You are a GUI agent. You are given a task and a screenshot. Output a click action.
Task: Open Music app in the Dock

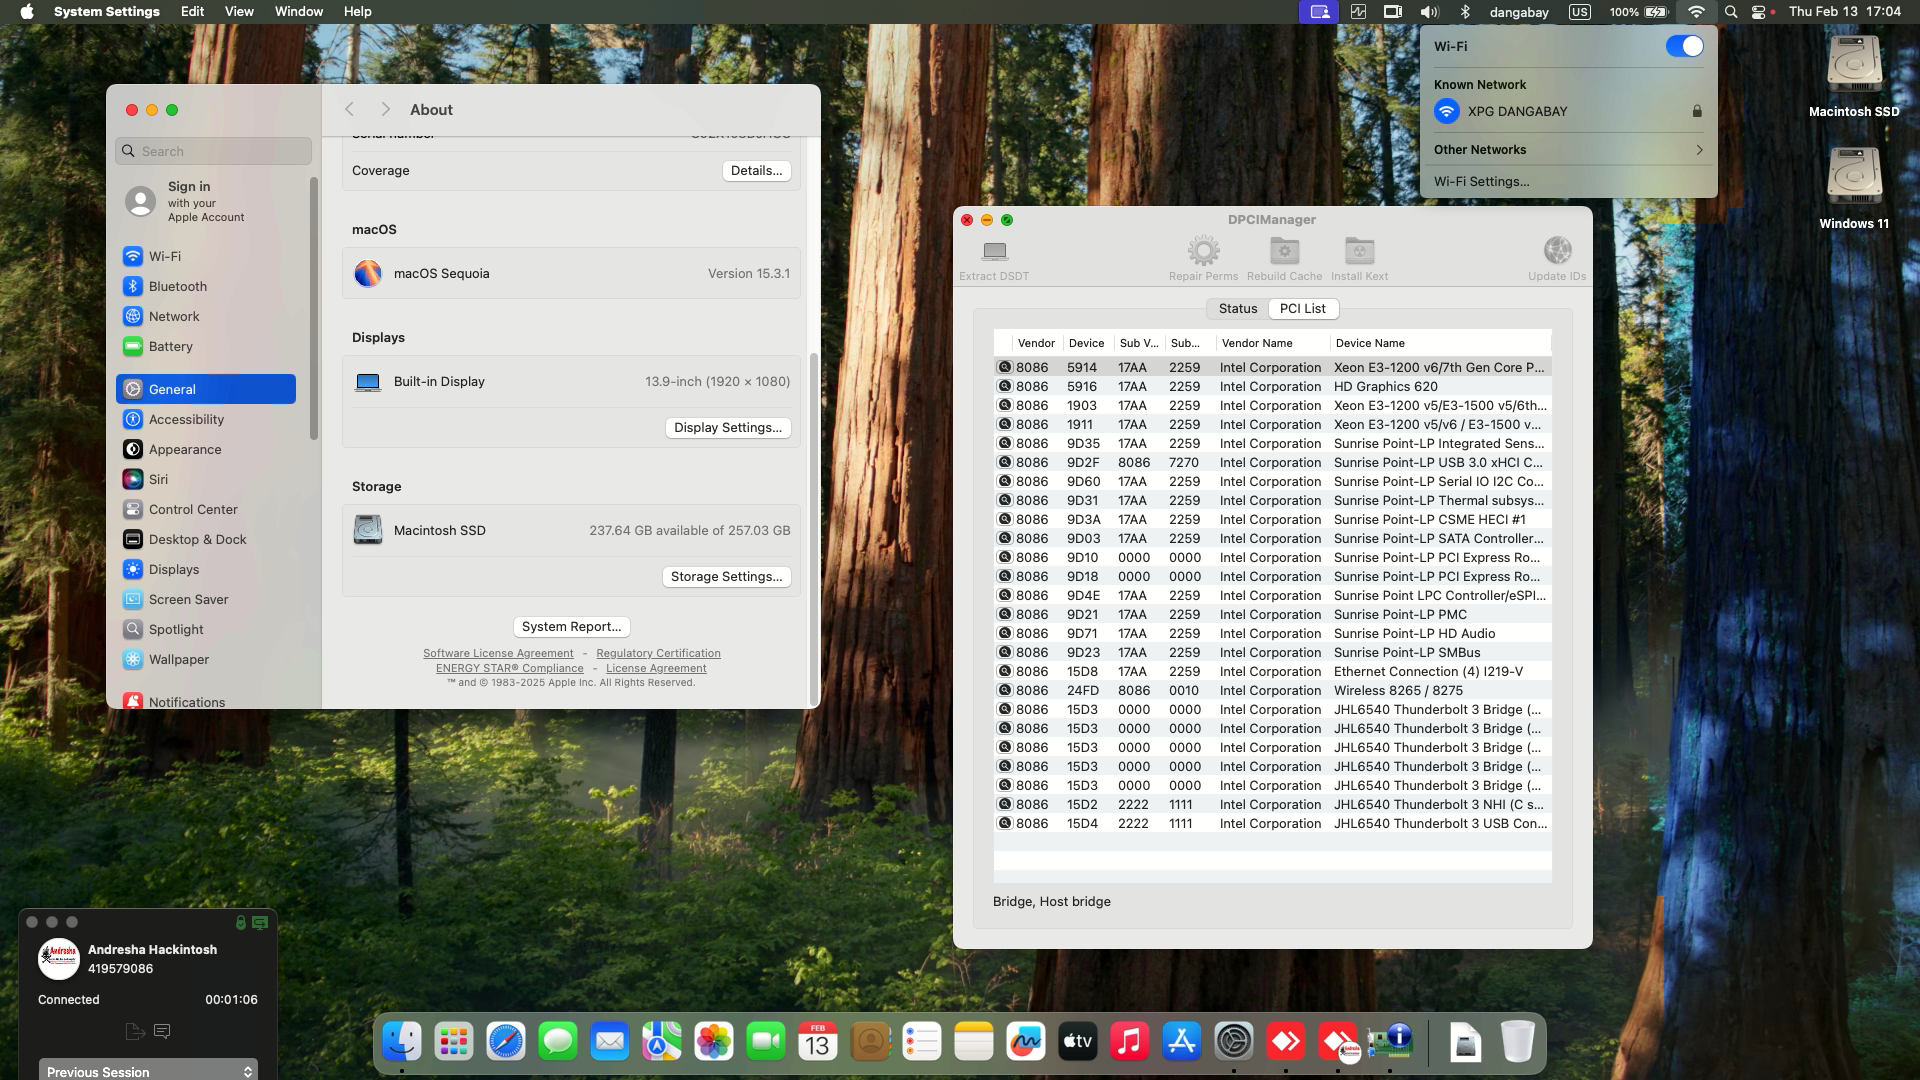point(1130,1042)
